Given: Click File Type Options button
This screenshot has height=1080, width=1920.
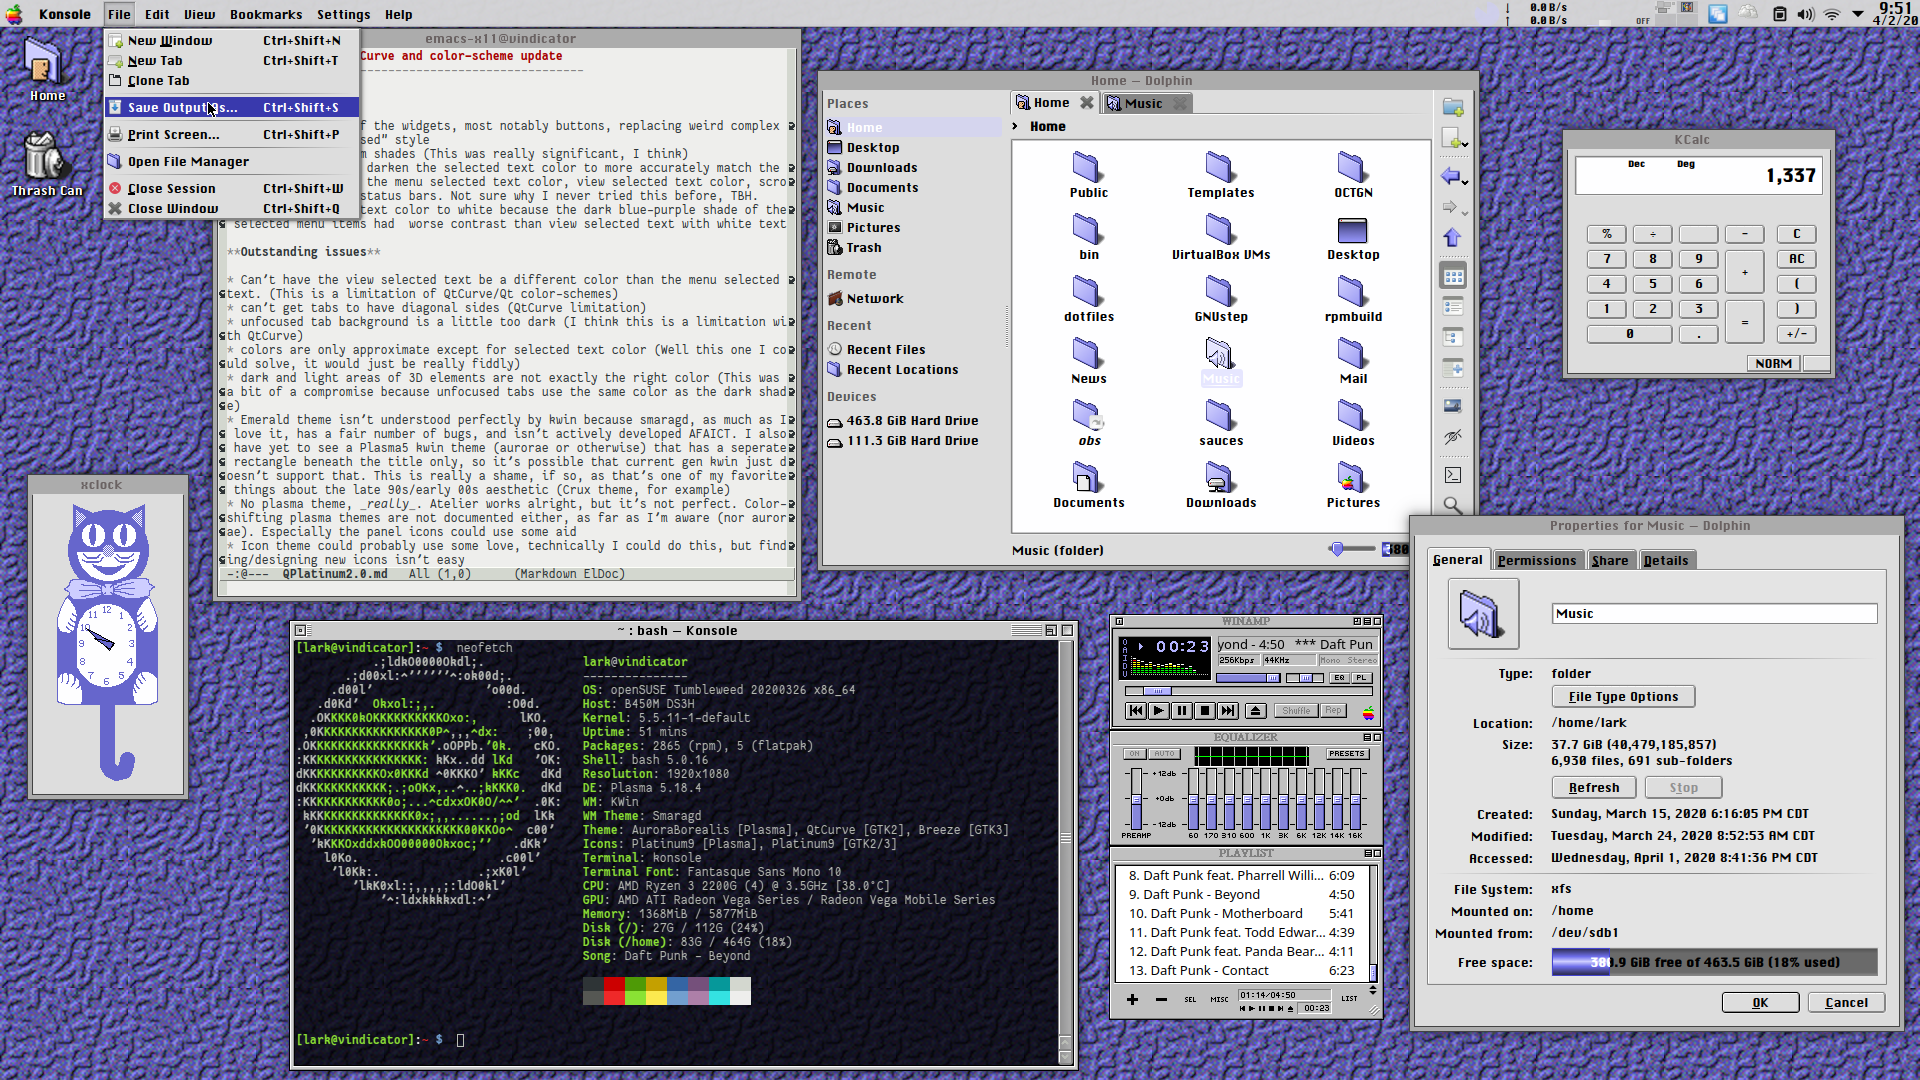Looking at the screenshot, I should (1623, 697).
